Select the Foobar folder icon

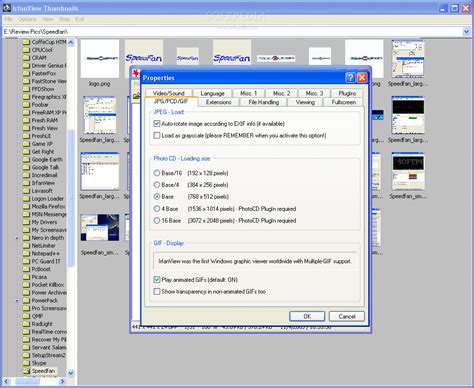pyautogui.click(x=26, y=105)
